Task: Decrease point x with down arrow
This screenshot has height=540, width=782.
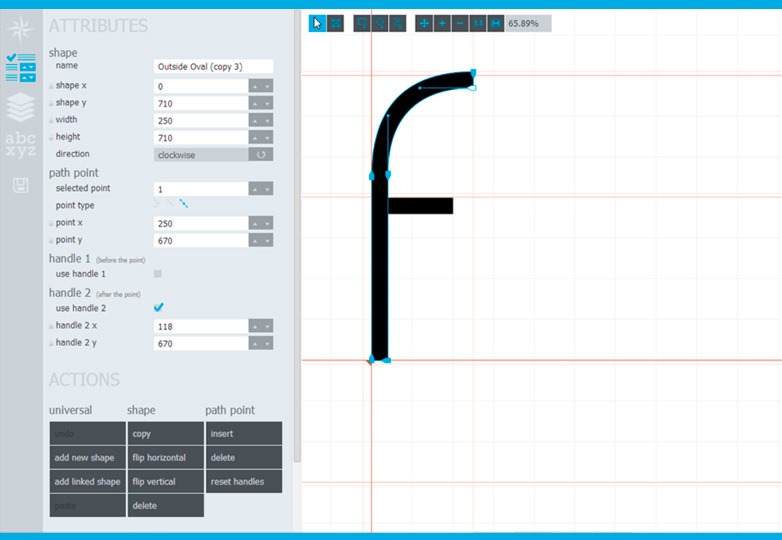Action: click(267, 223)
